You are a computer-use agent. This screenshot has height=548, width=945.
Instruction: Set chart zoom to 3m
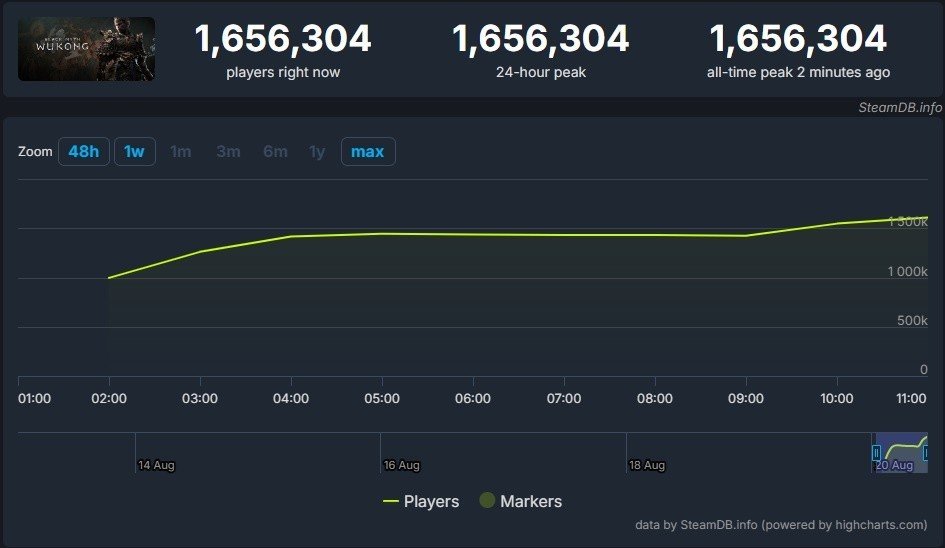pyautogui.click(x=228, y=151)
